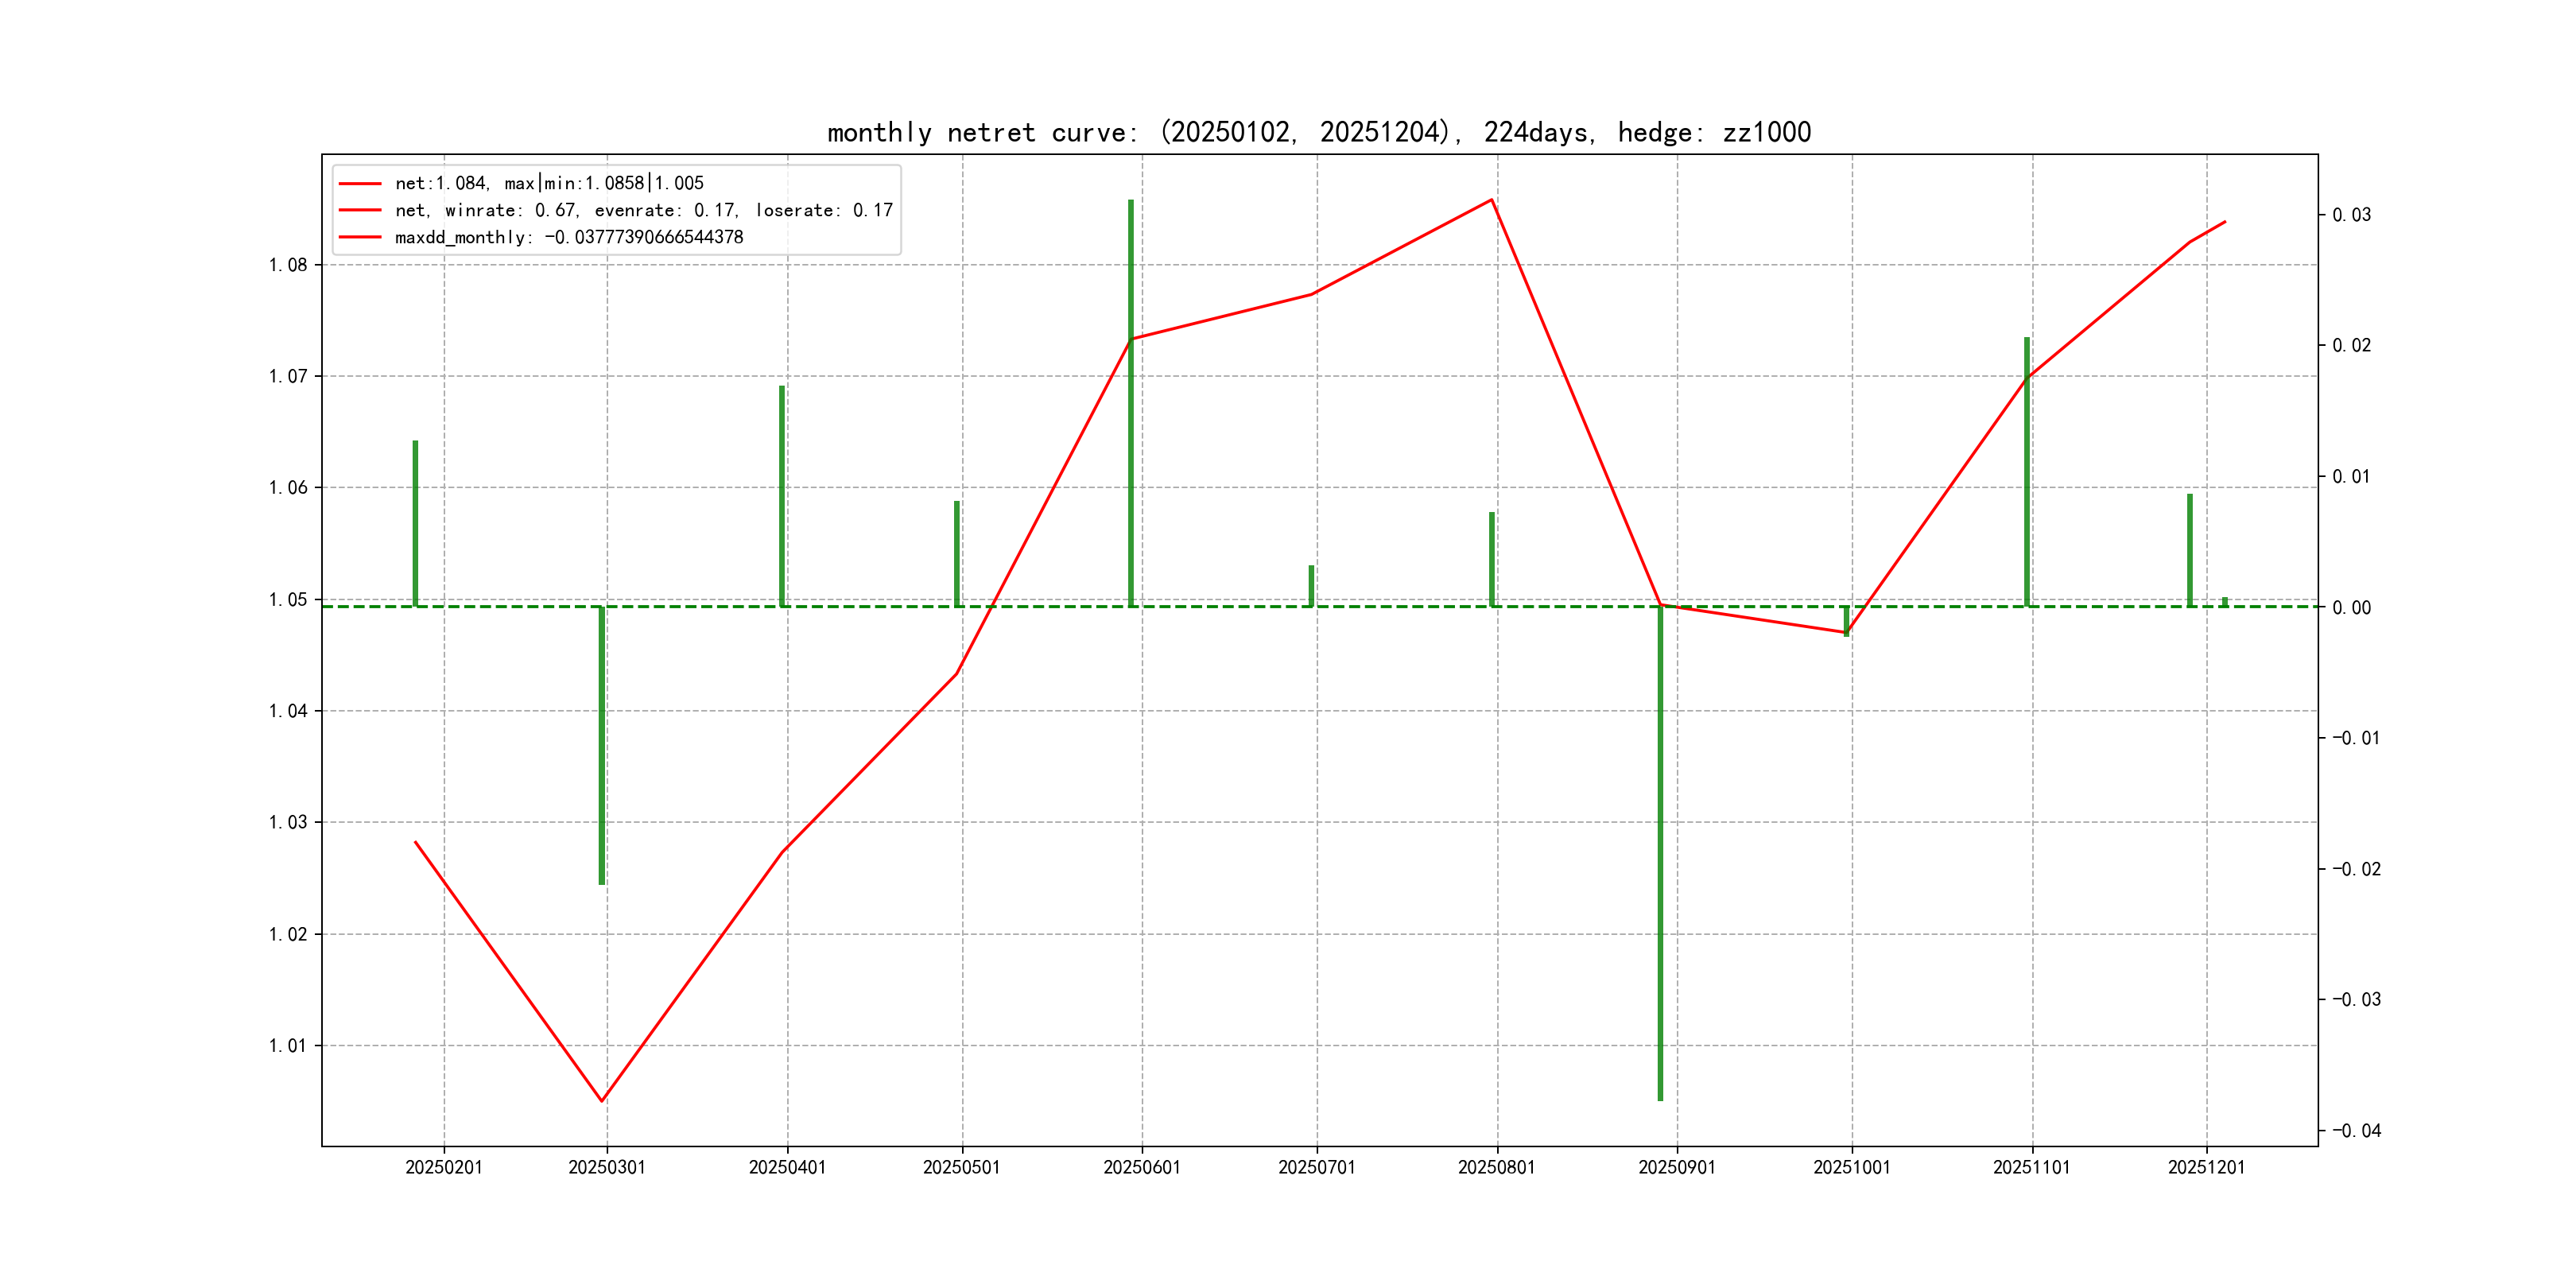Click the 0.03 right axis label
Image resolution: width=2576 pixels, height=1288 pixels.
click(2351, 215)
